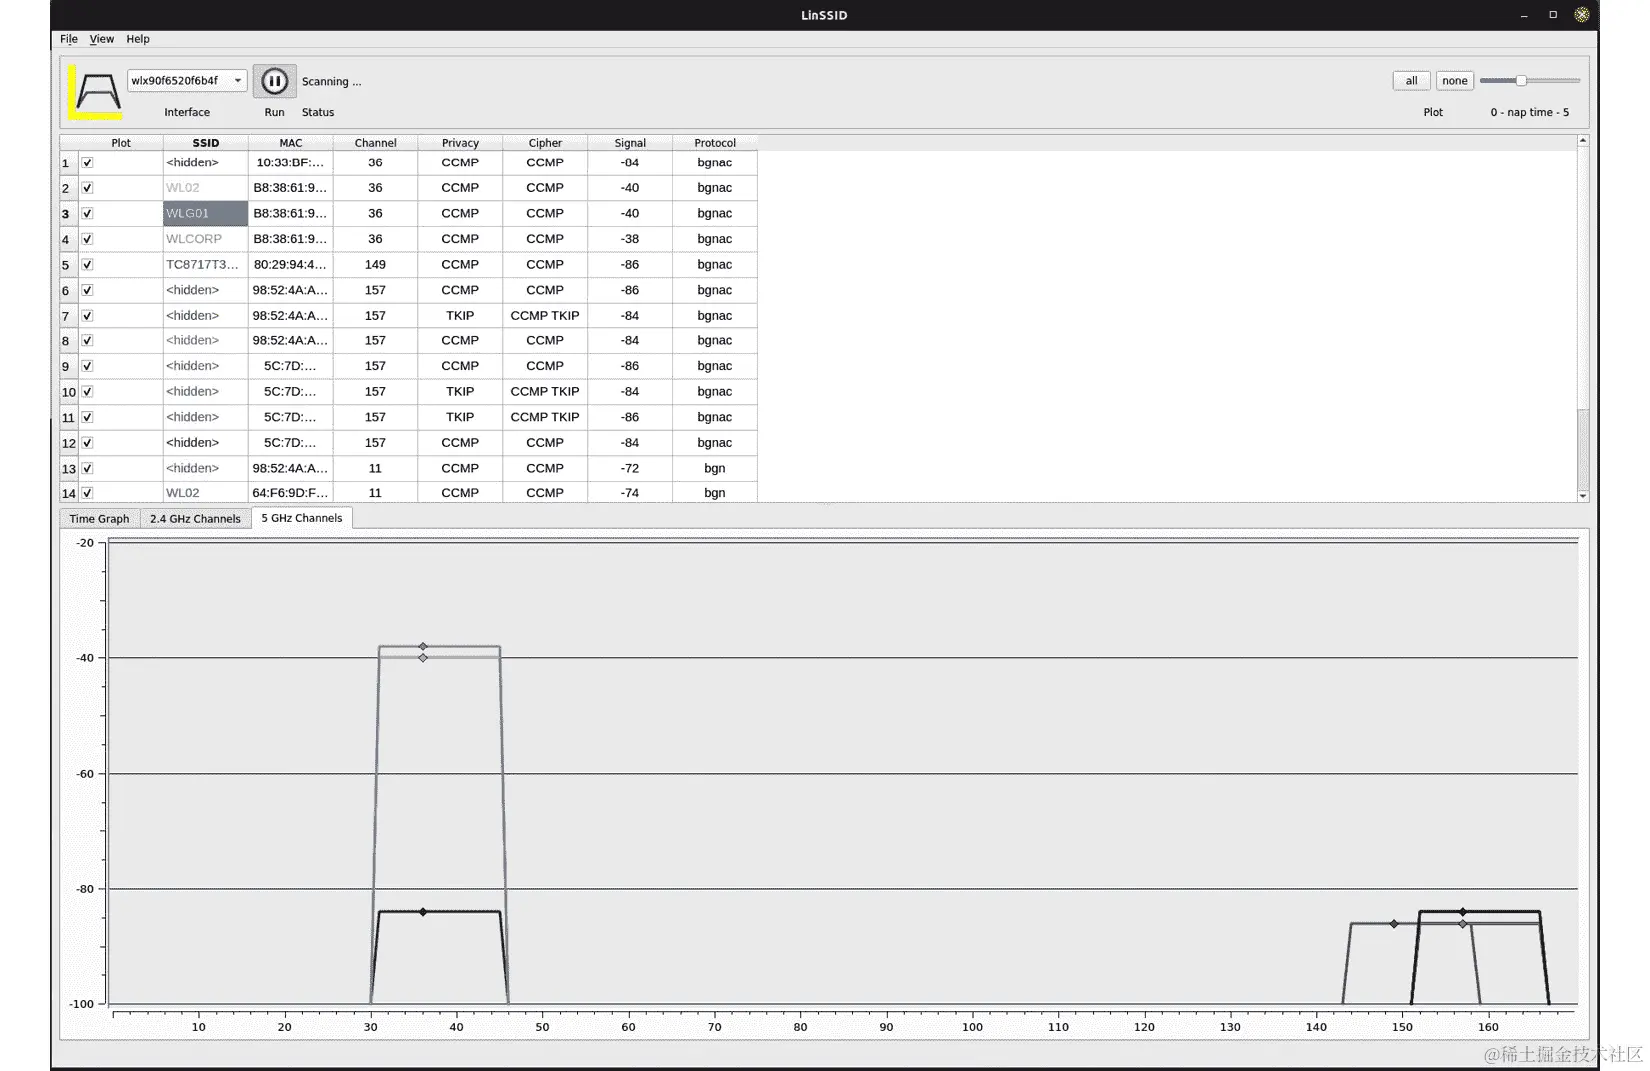Open the Help menu

138,39
